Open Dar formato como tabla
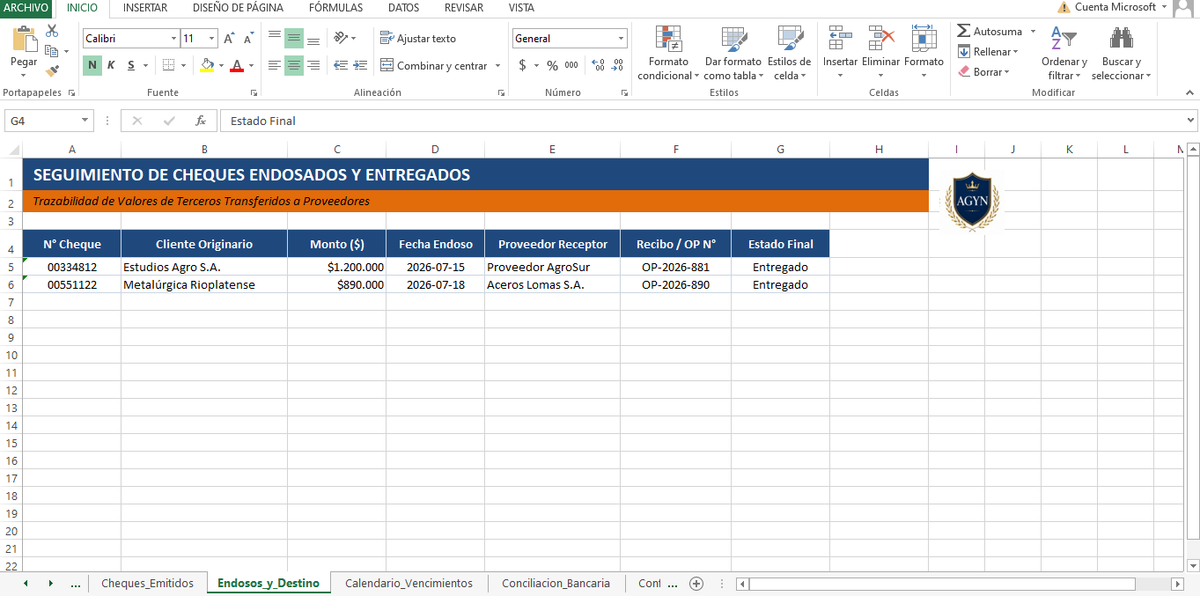The width and height of the screenshot is (1200, 596). click(x=733, y=53)
